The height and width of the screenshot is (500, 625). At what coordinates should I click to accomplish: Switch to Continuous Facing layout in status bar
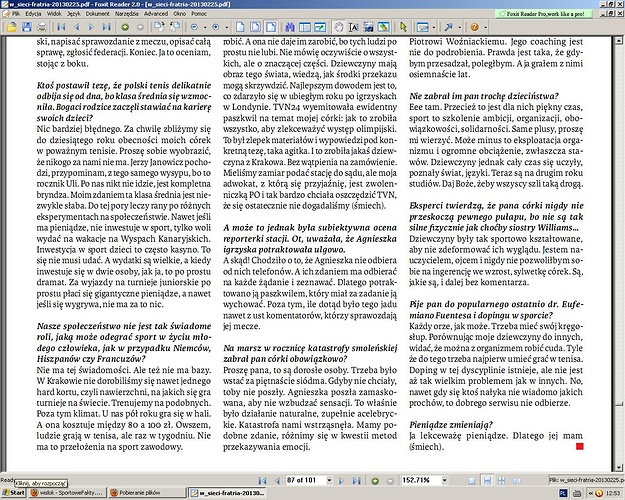517,481
